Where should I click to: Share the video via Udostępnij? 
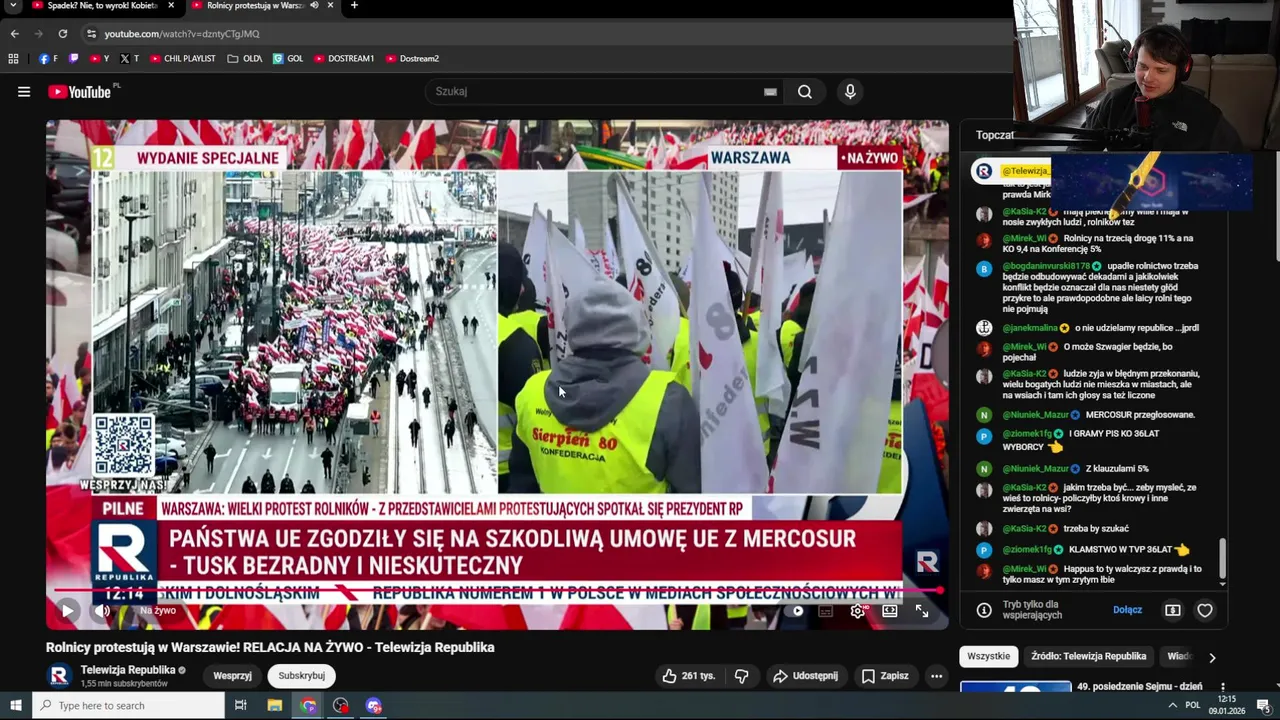[x=805, y=676]
